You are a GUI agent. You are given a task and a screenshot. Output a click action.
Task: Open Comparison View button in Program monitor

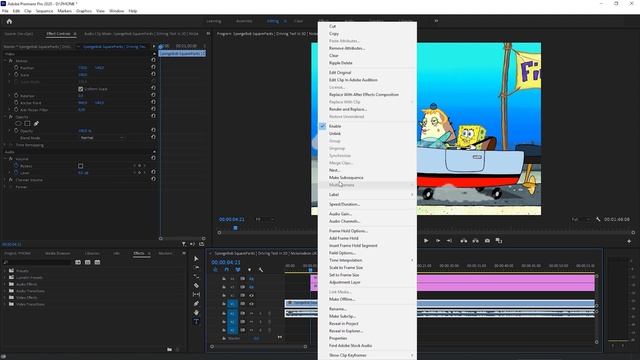[x=499, y=241]
